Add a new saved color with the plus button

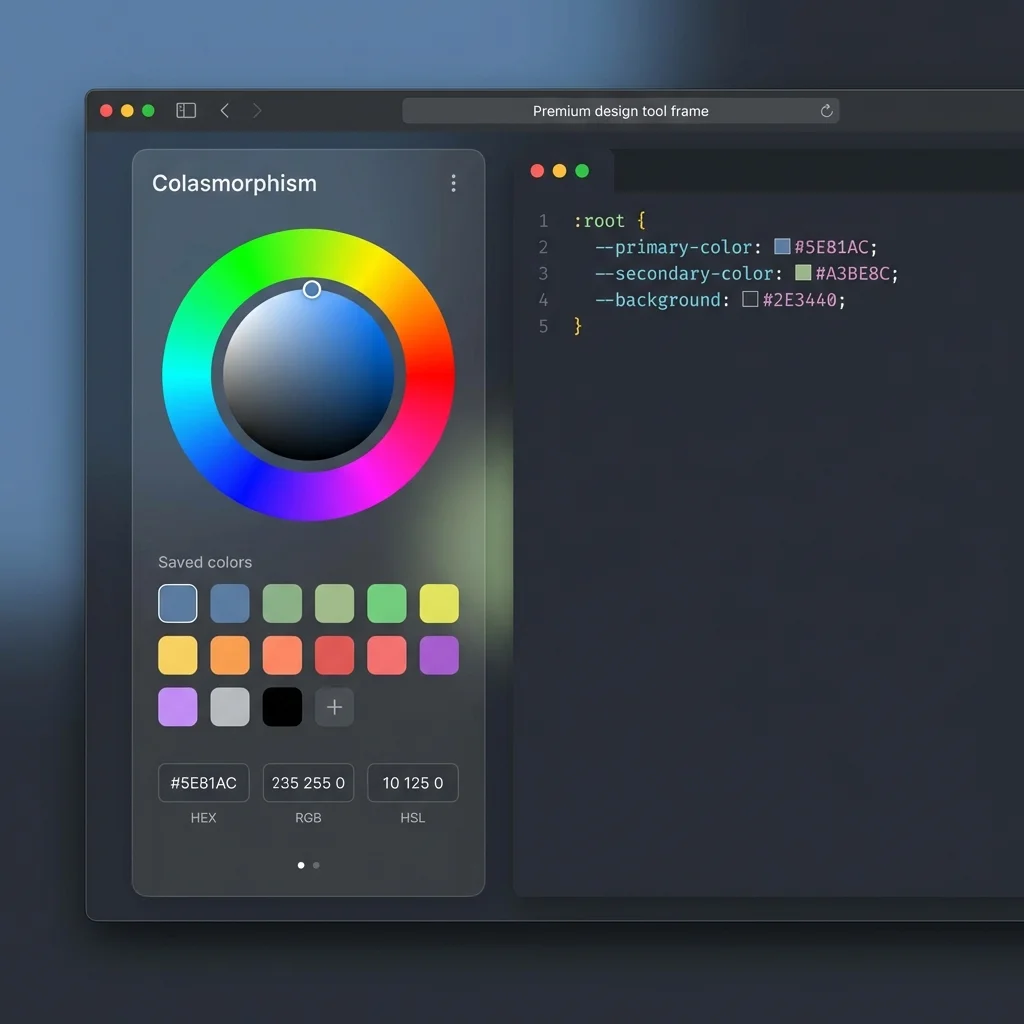click(x=334, y=707)
